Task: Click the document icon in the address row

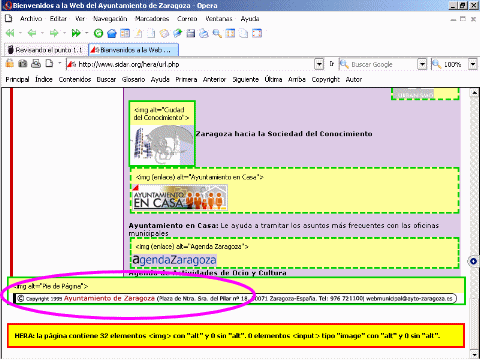Action: 49,63
